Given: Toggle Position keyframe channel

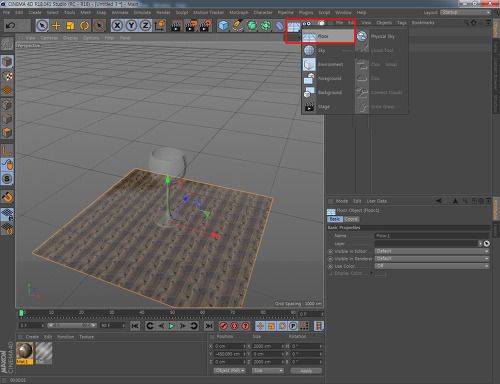Looking at the screenshot, I should [x=260, y=326].
